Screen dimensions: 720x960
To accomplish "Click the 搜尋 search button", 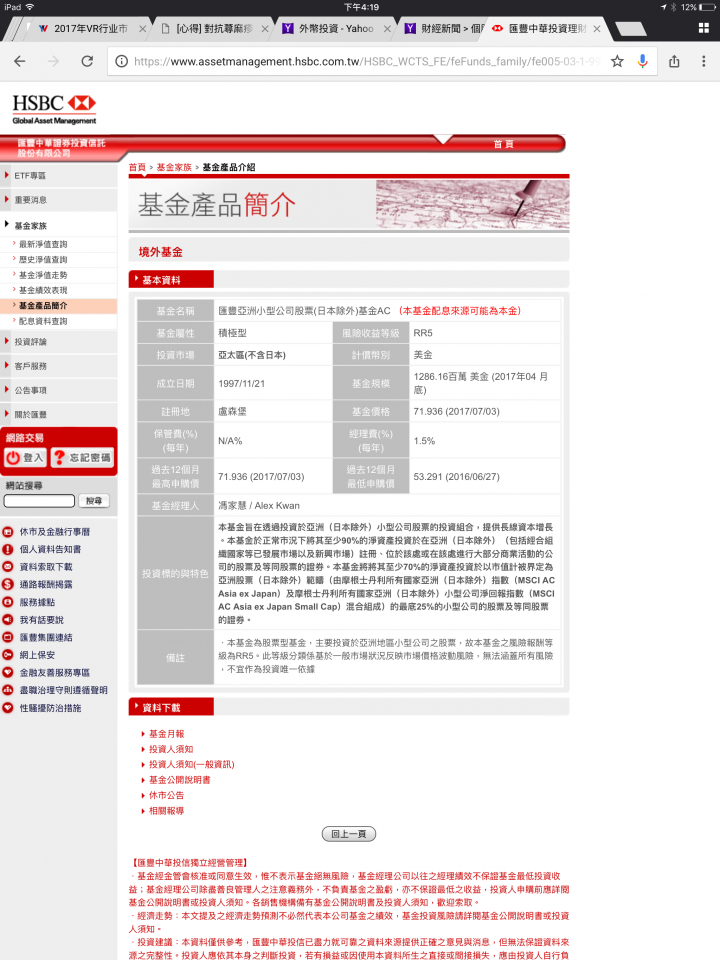I will [x=94, y=501].
